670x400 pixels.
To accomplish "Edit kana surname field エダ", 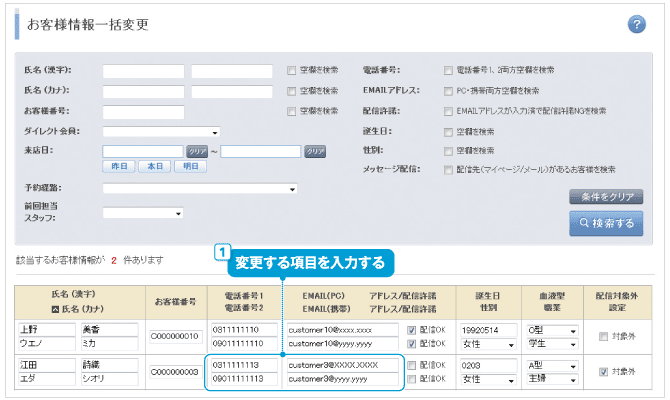I will pos(47,379).
